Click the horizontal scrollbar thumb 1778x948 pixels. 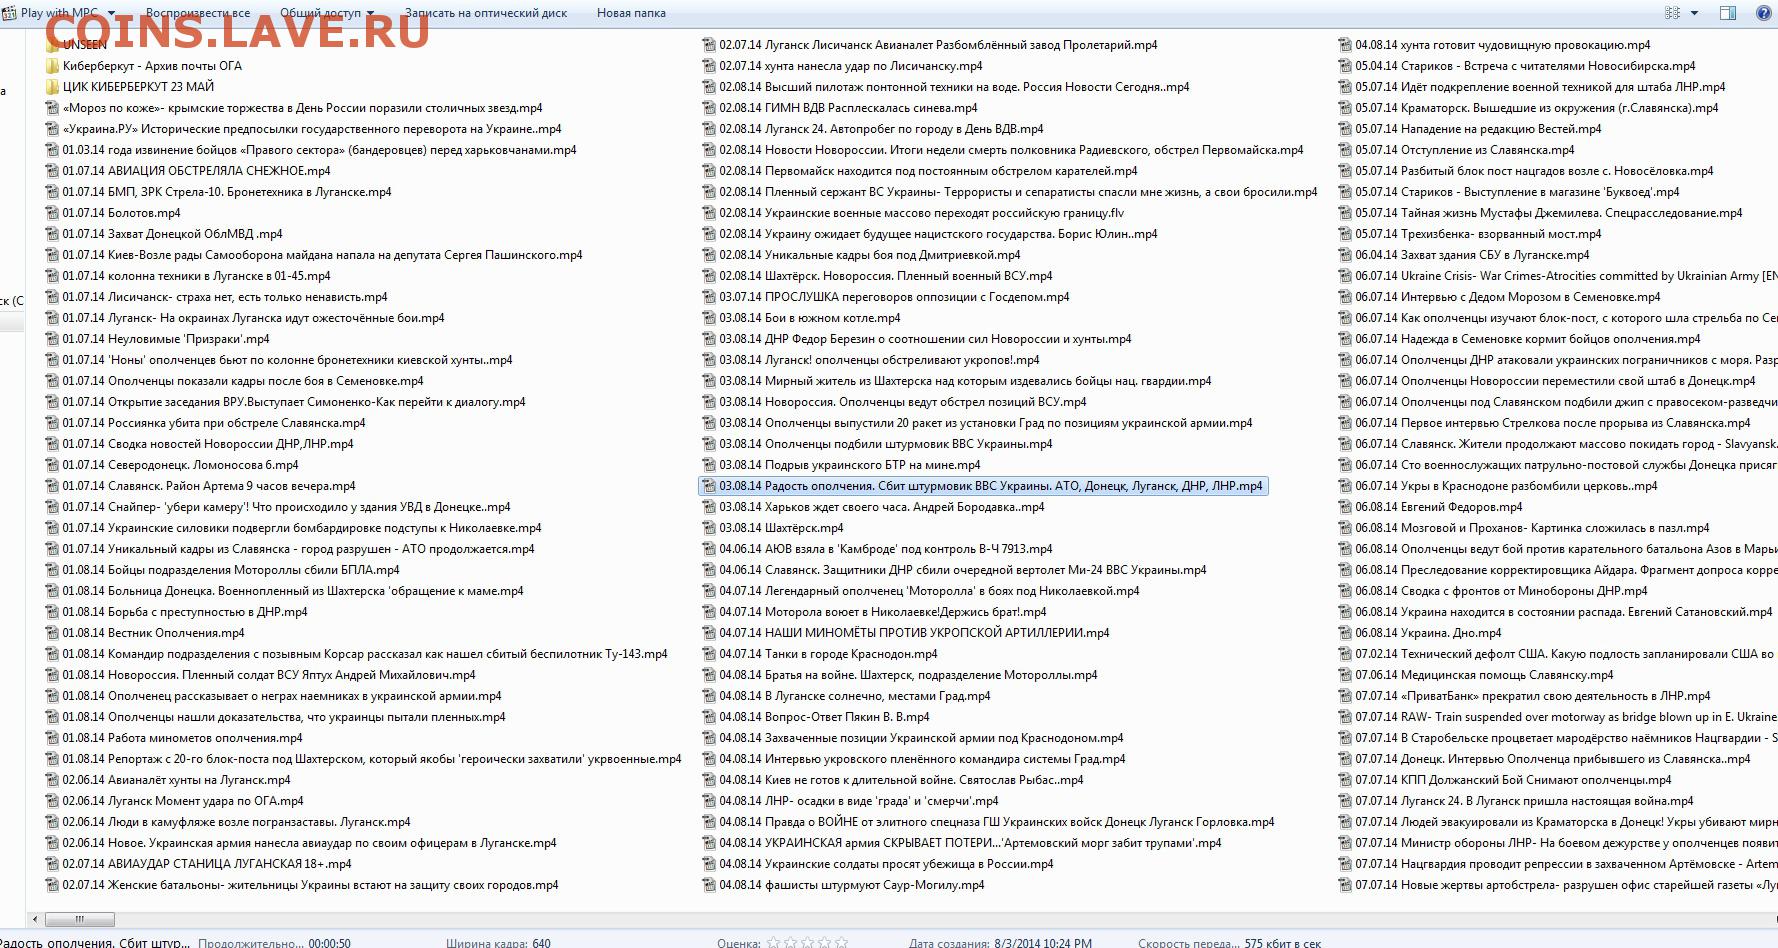point(80,919)
